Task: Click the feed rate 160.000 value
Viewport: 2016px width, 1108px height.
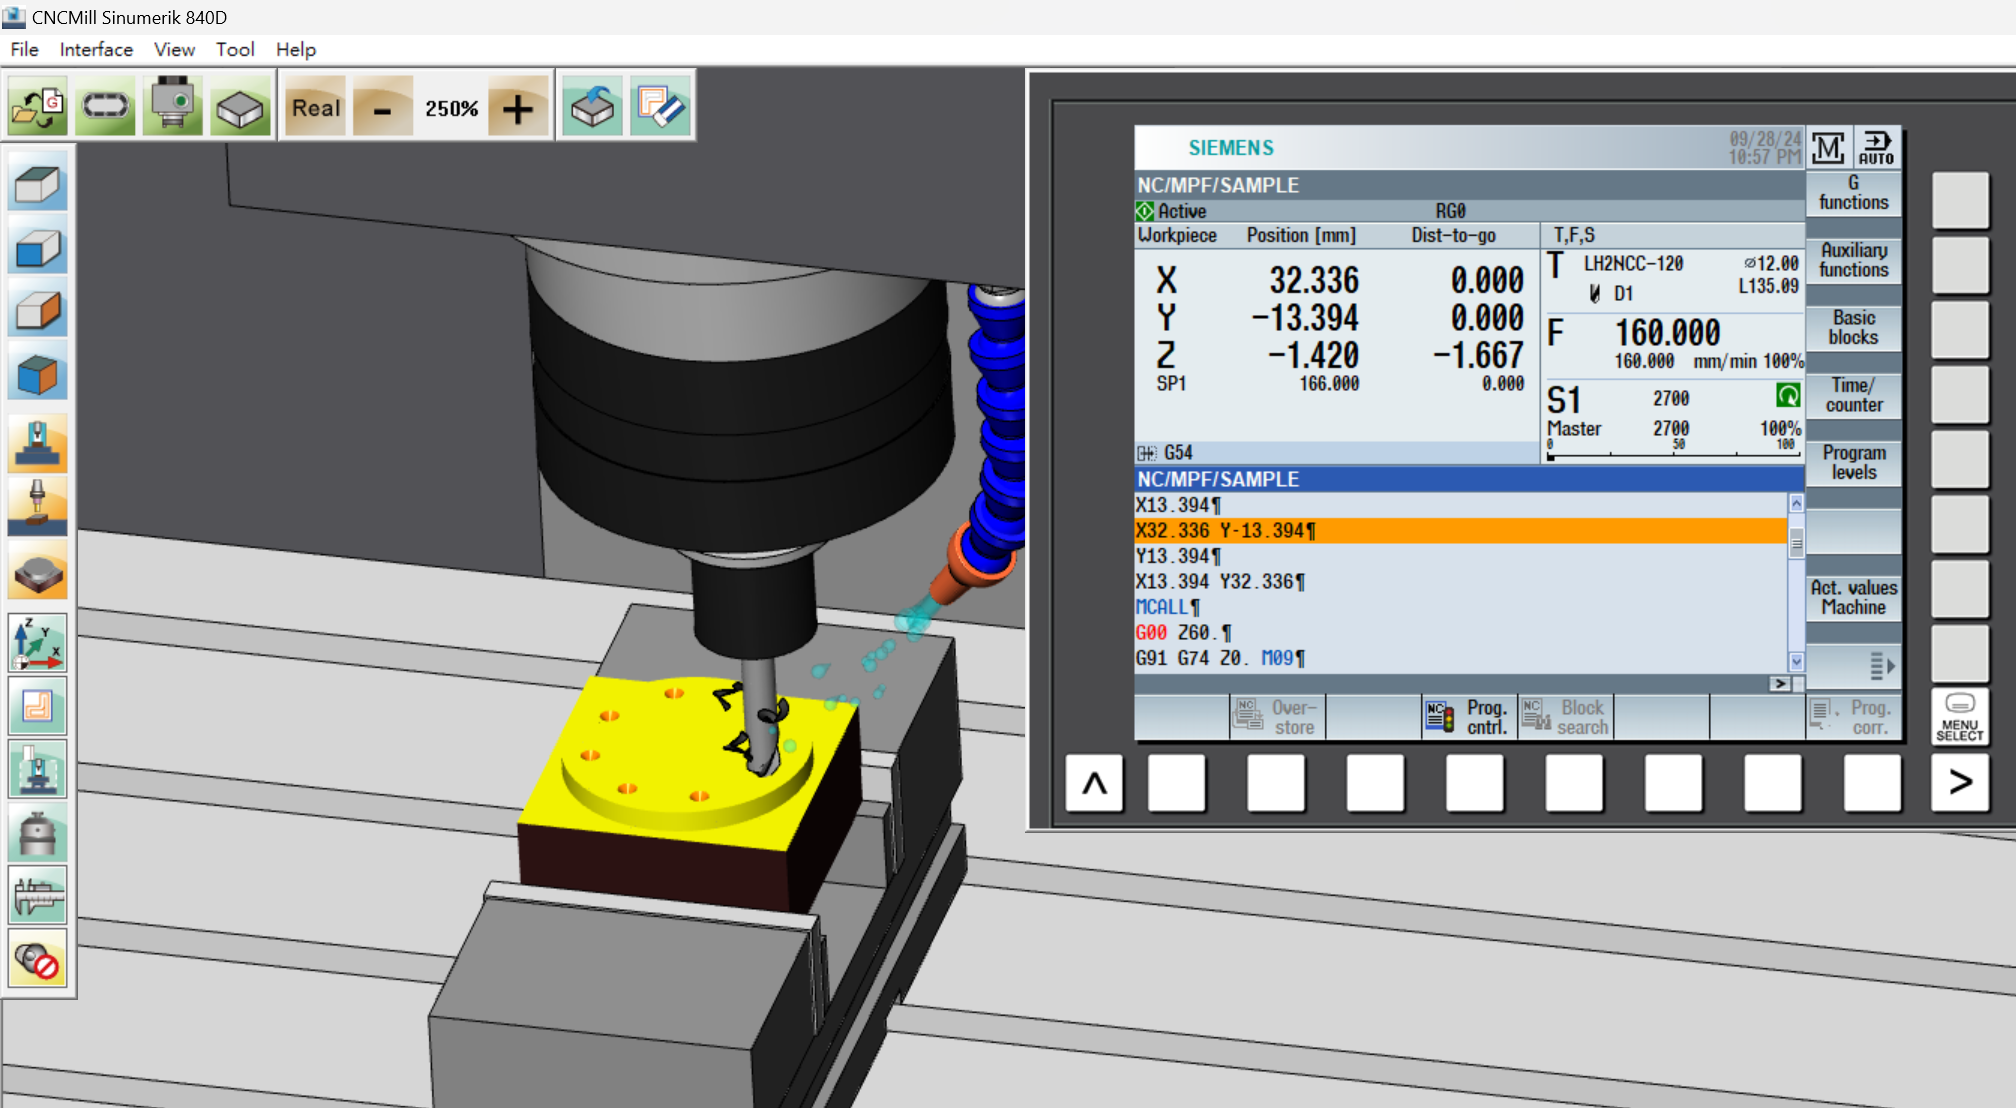Action: [x=1667, y=333]
